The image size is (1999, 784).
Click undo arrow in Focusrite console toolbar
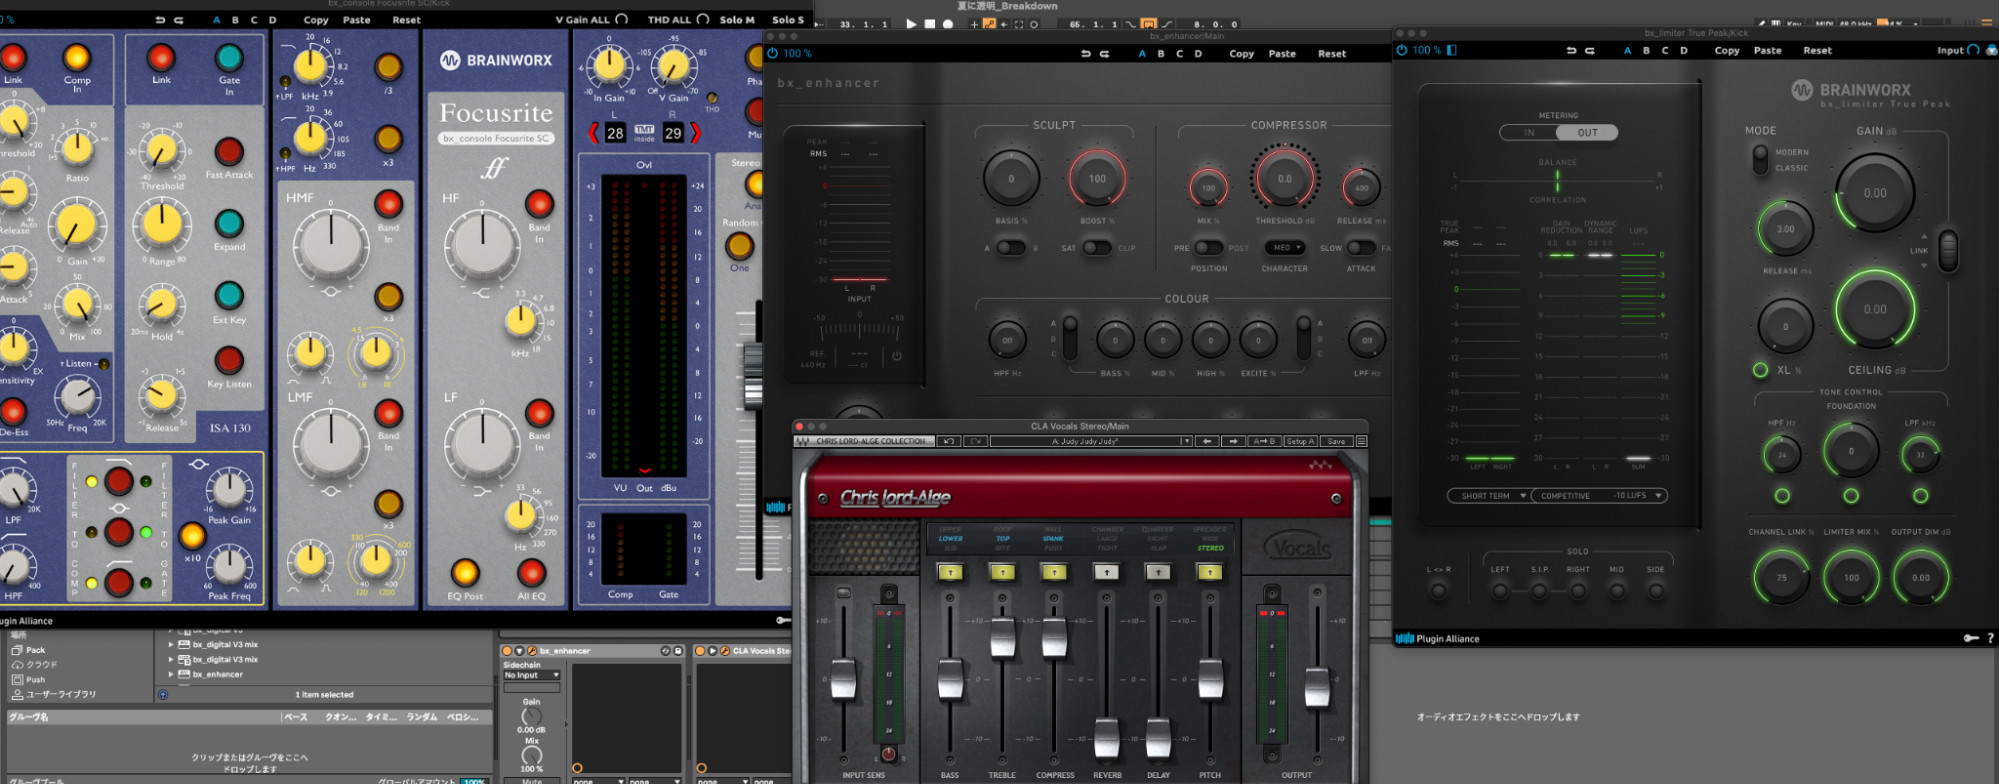(x=160, y=20)
